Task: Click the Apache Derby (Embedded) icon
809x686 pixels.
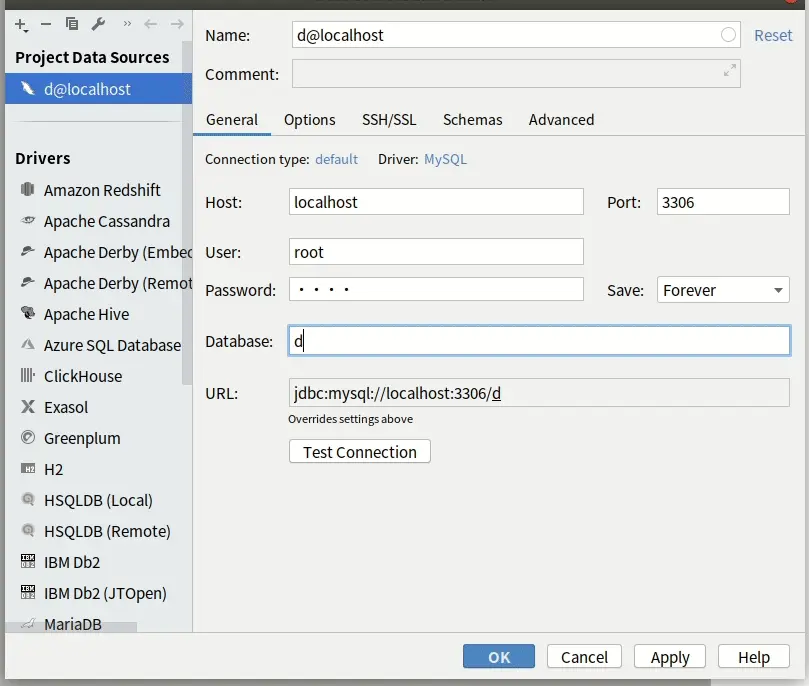Action: [x=28, y=251]
